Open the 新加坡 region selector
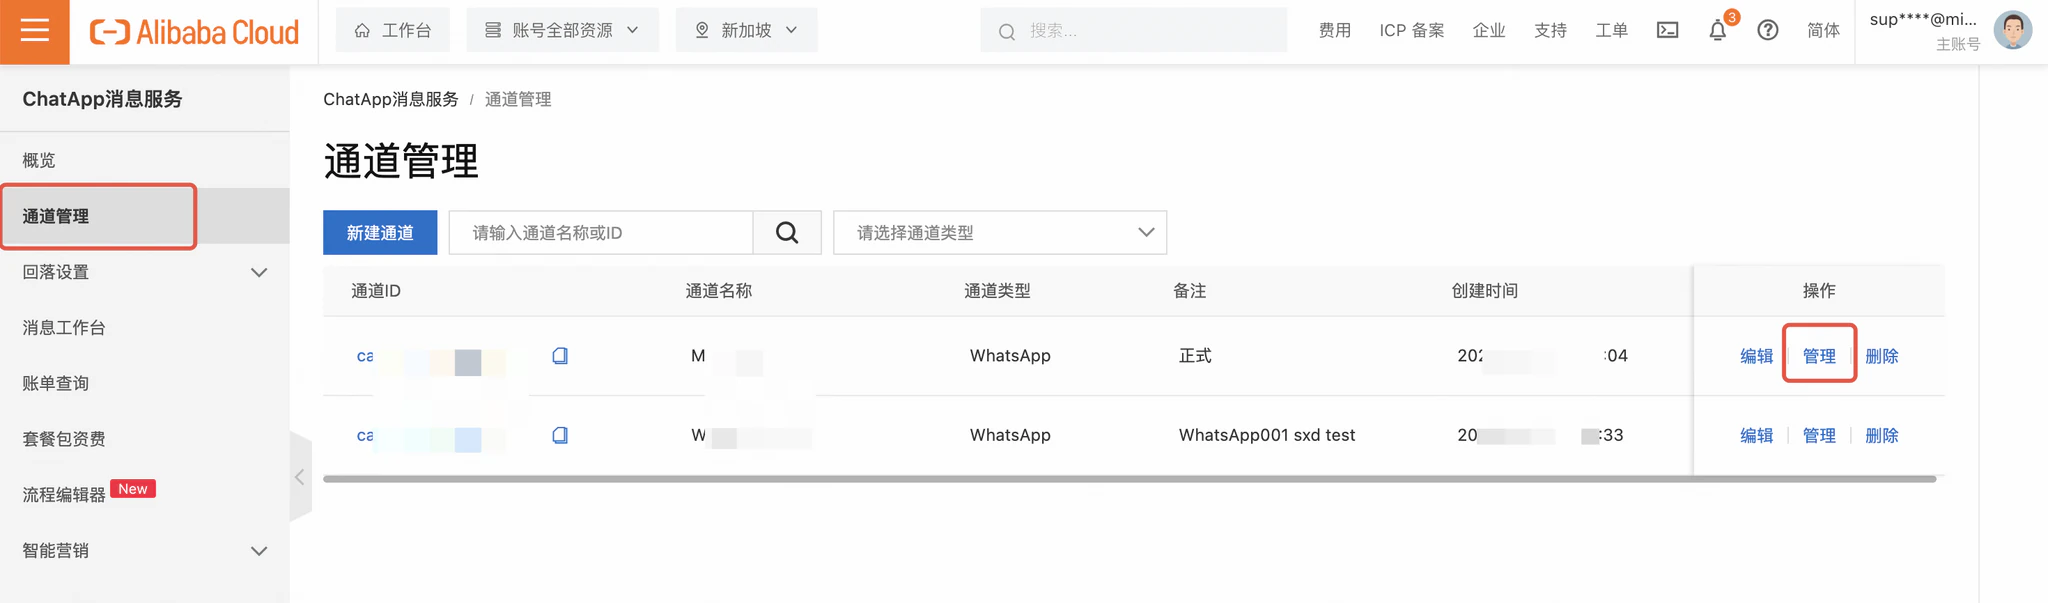Image resolution: width=2048 pixels, height=603 pixels. 746,30
